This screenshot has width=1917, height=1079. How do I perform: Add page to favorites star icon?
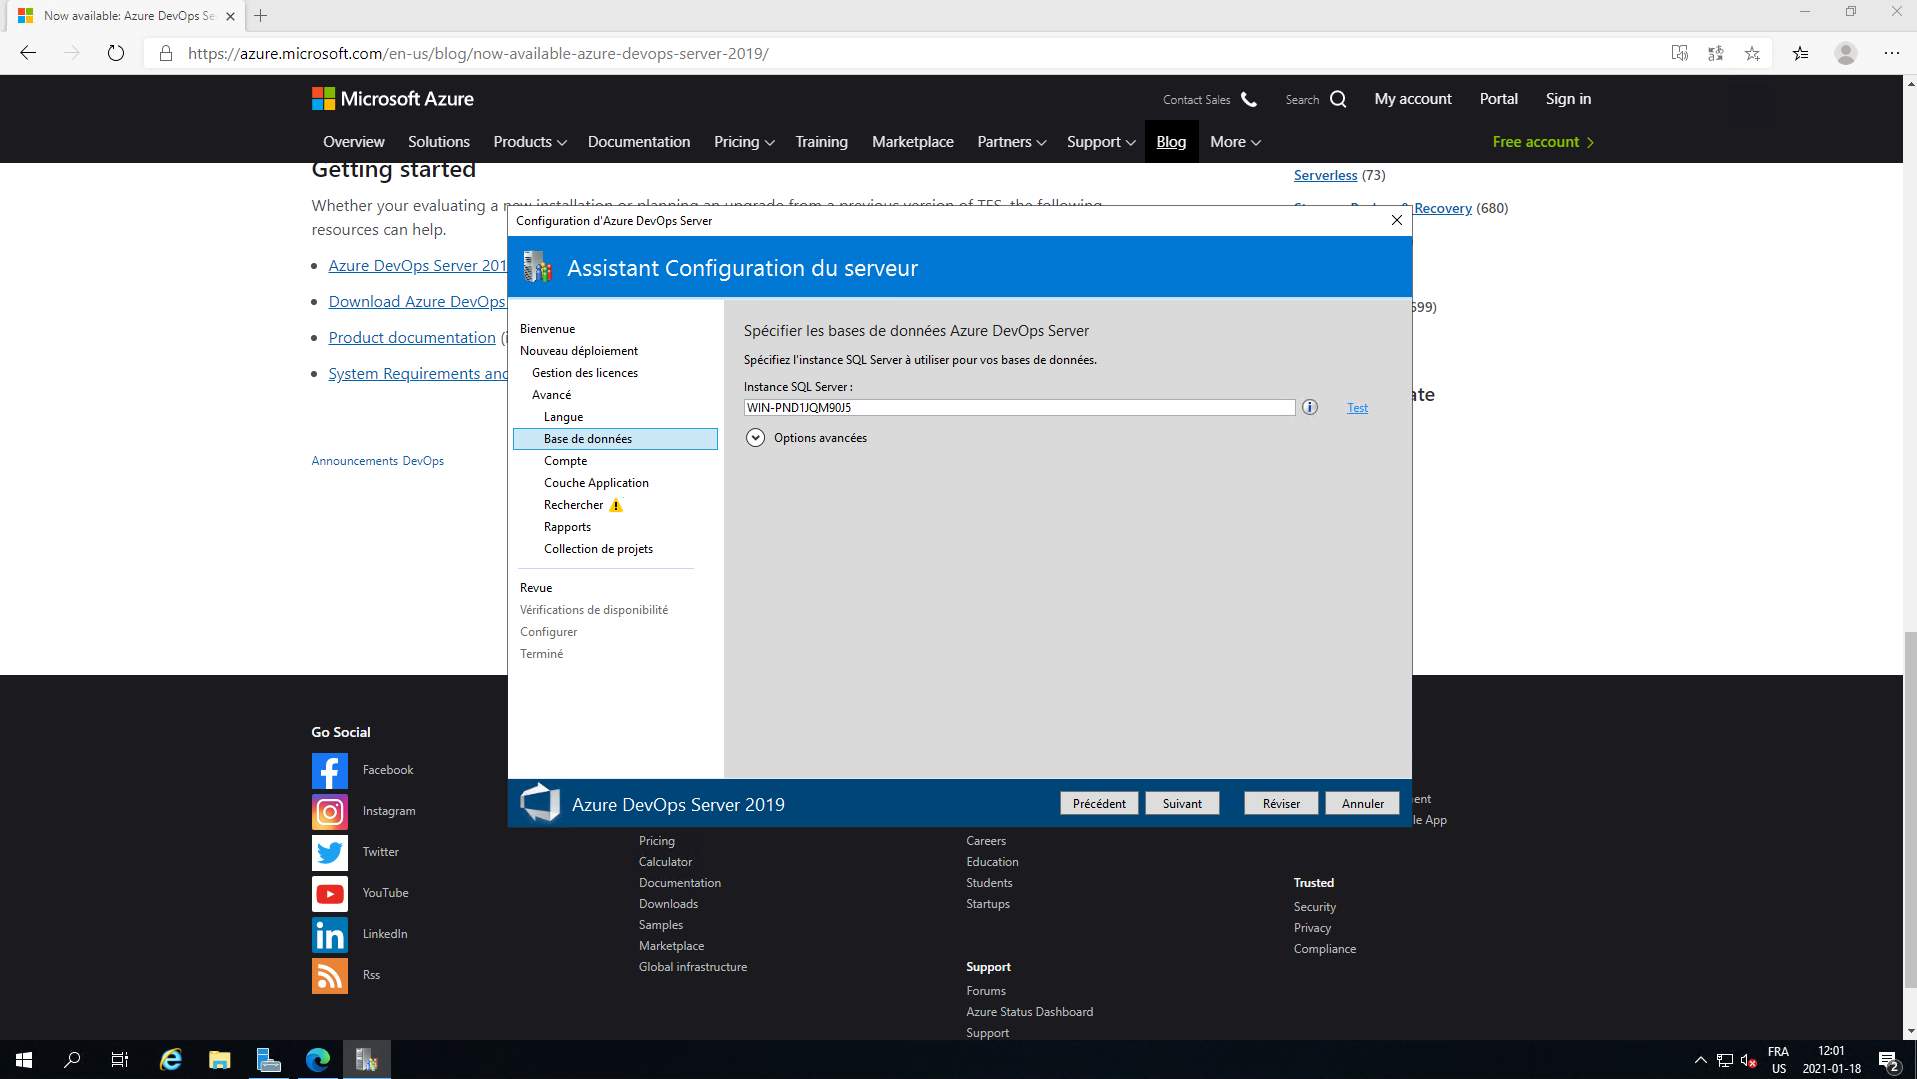pos(1752,53)
